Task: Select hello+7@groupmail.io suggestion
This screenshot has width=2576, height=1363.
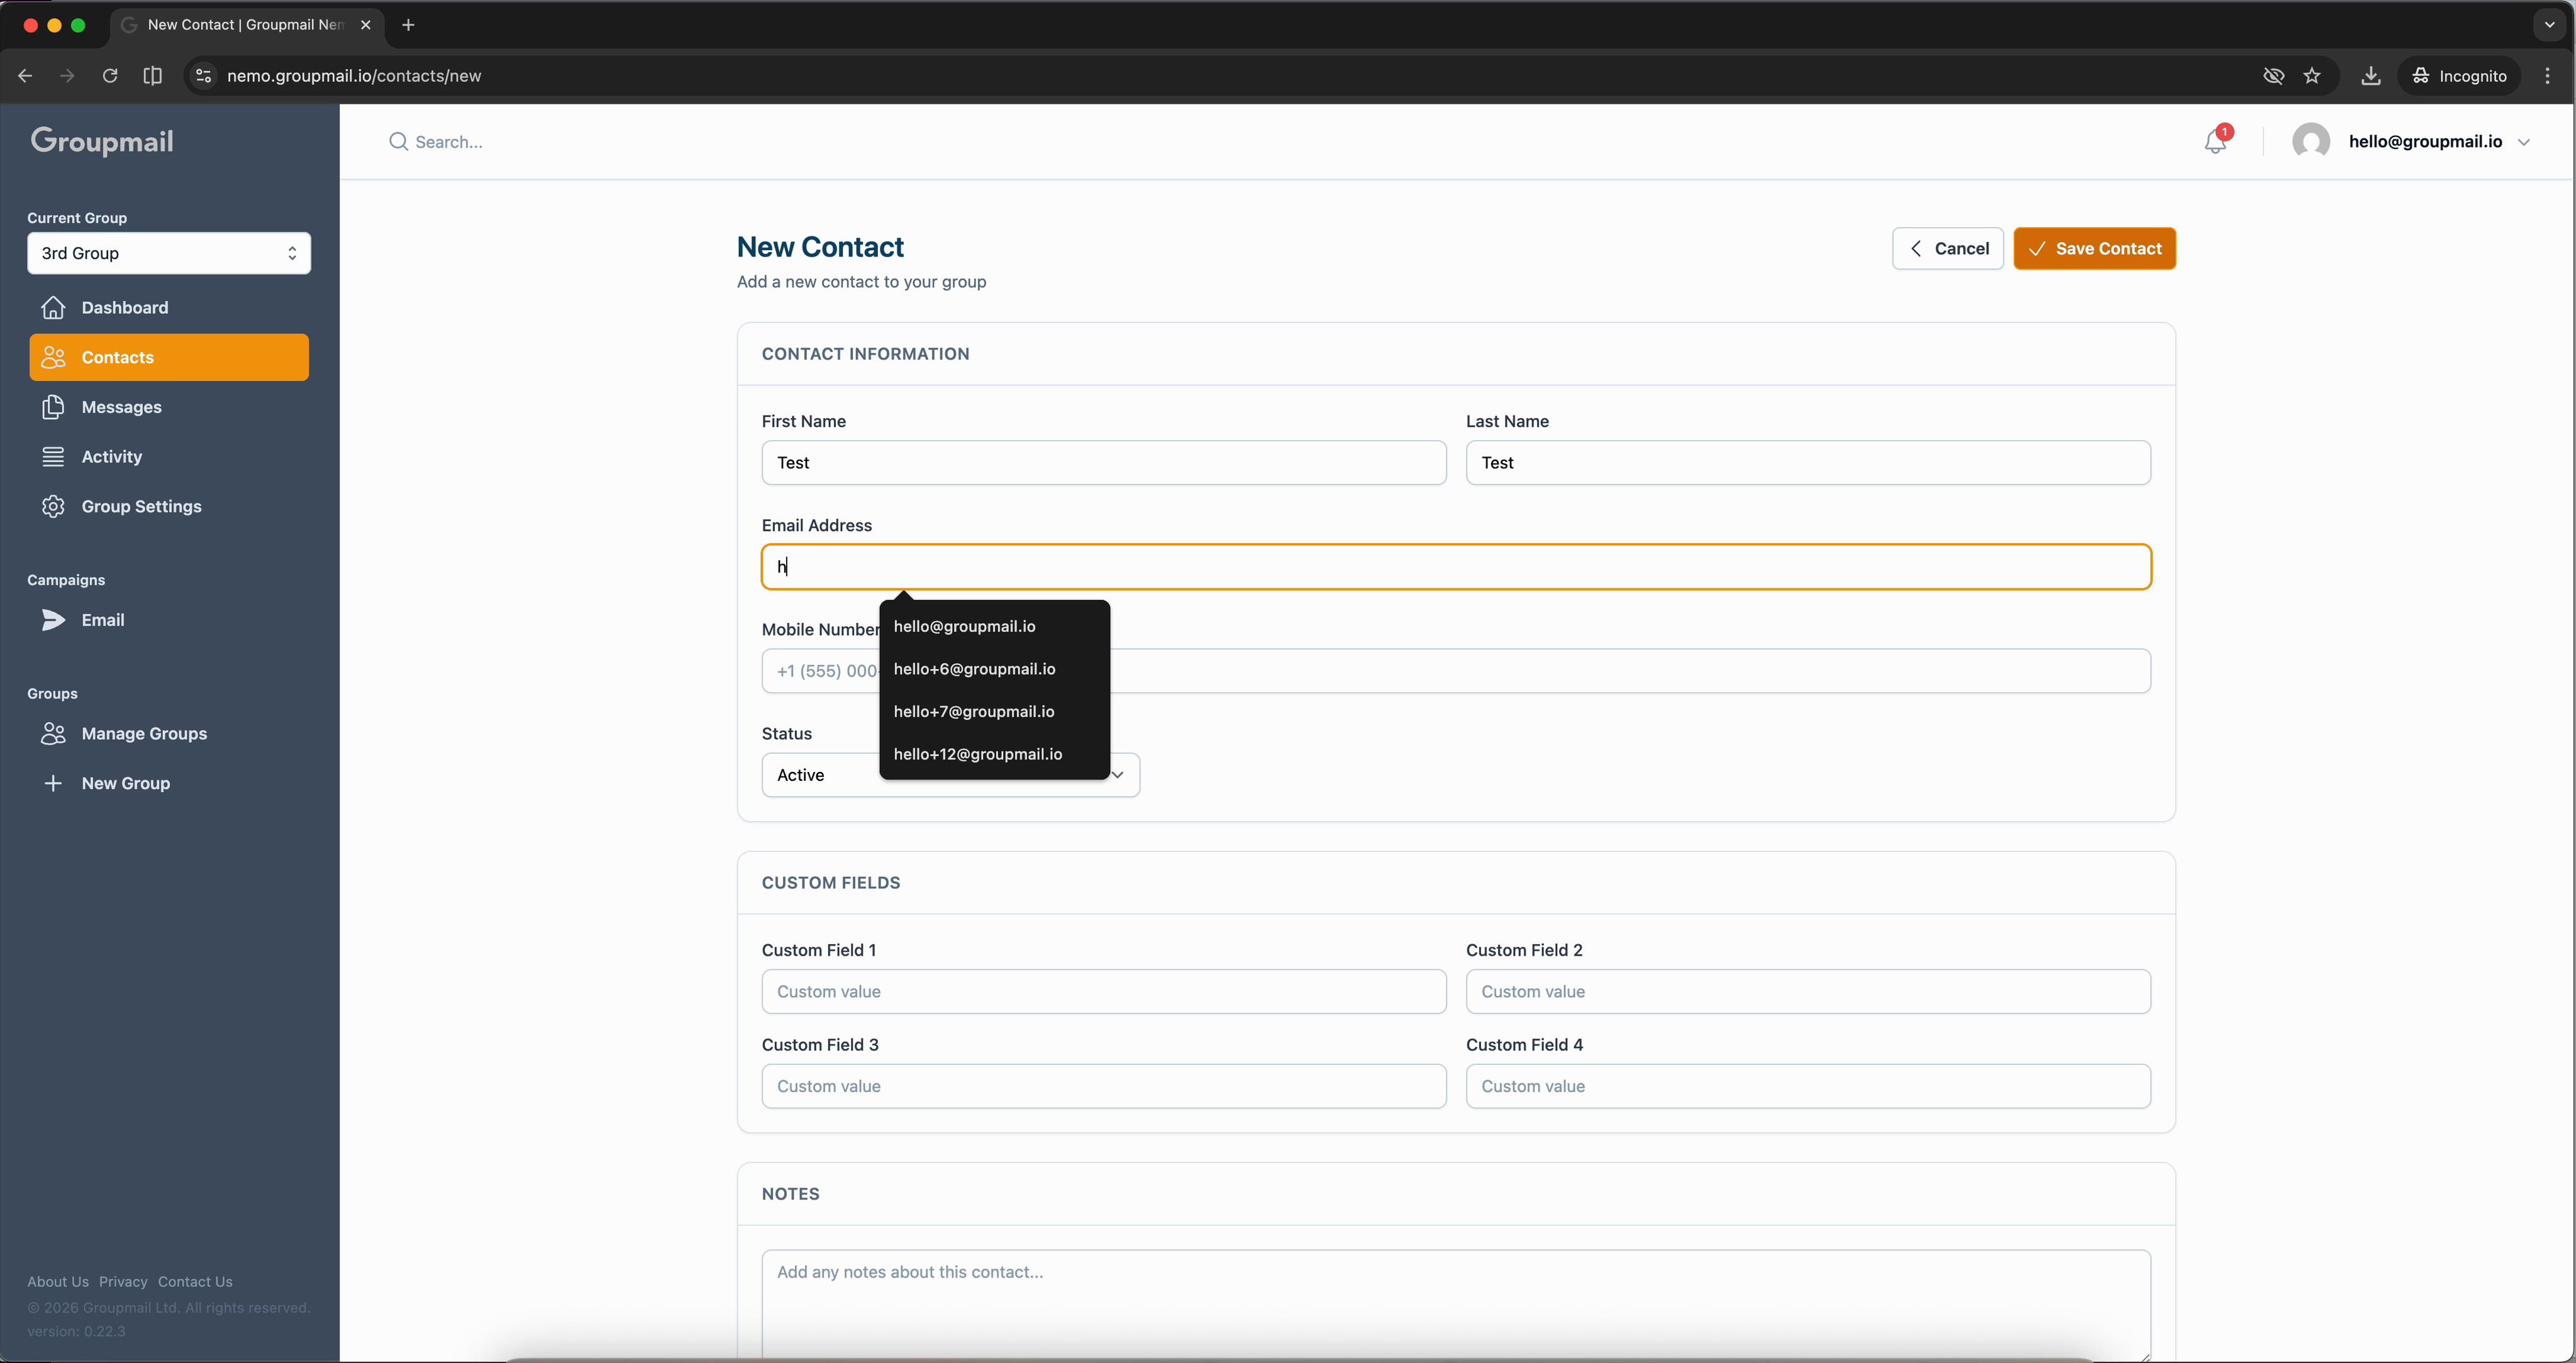Action: click(x=974, y=711)
